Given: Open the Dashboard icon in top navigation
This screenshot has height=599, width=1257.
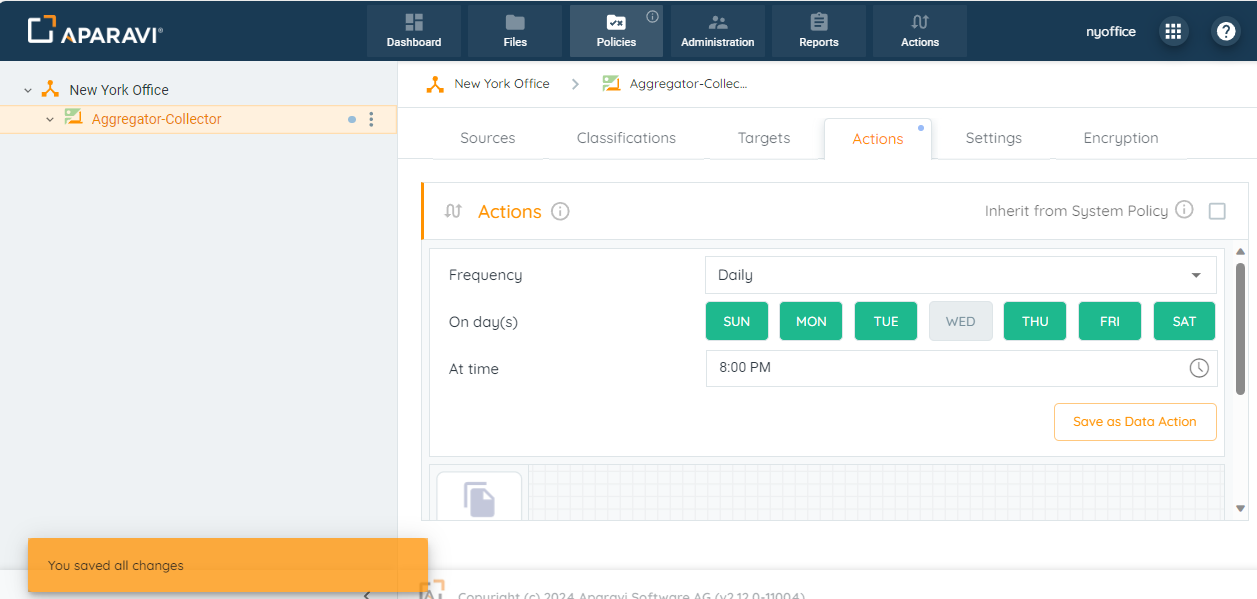Looking at the screenshot, I should pyautogui.click(x=413, y=23).
